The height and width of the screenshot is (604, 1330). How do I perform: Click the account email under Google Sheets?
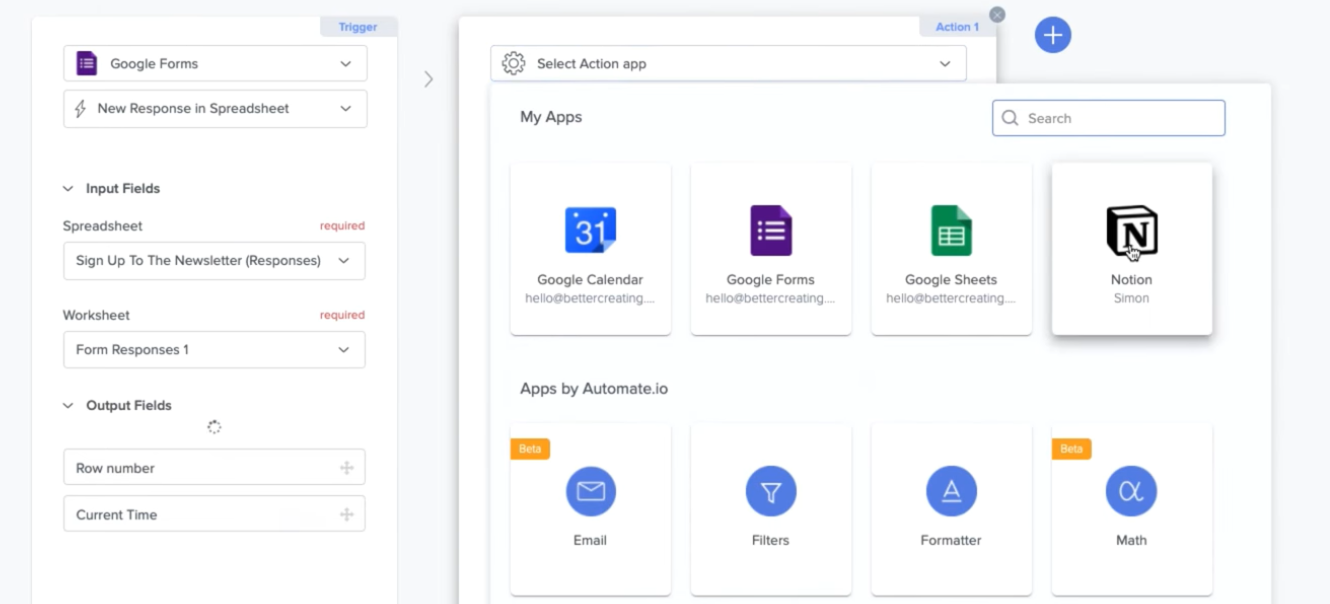coord(951,298)
